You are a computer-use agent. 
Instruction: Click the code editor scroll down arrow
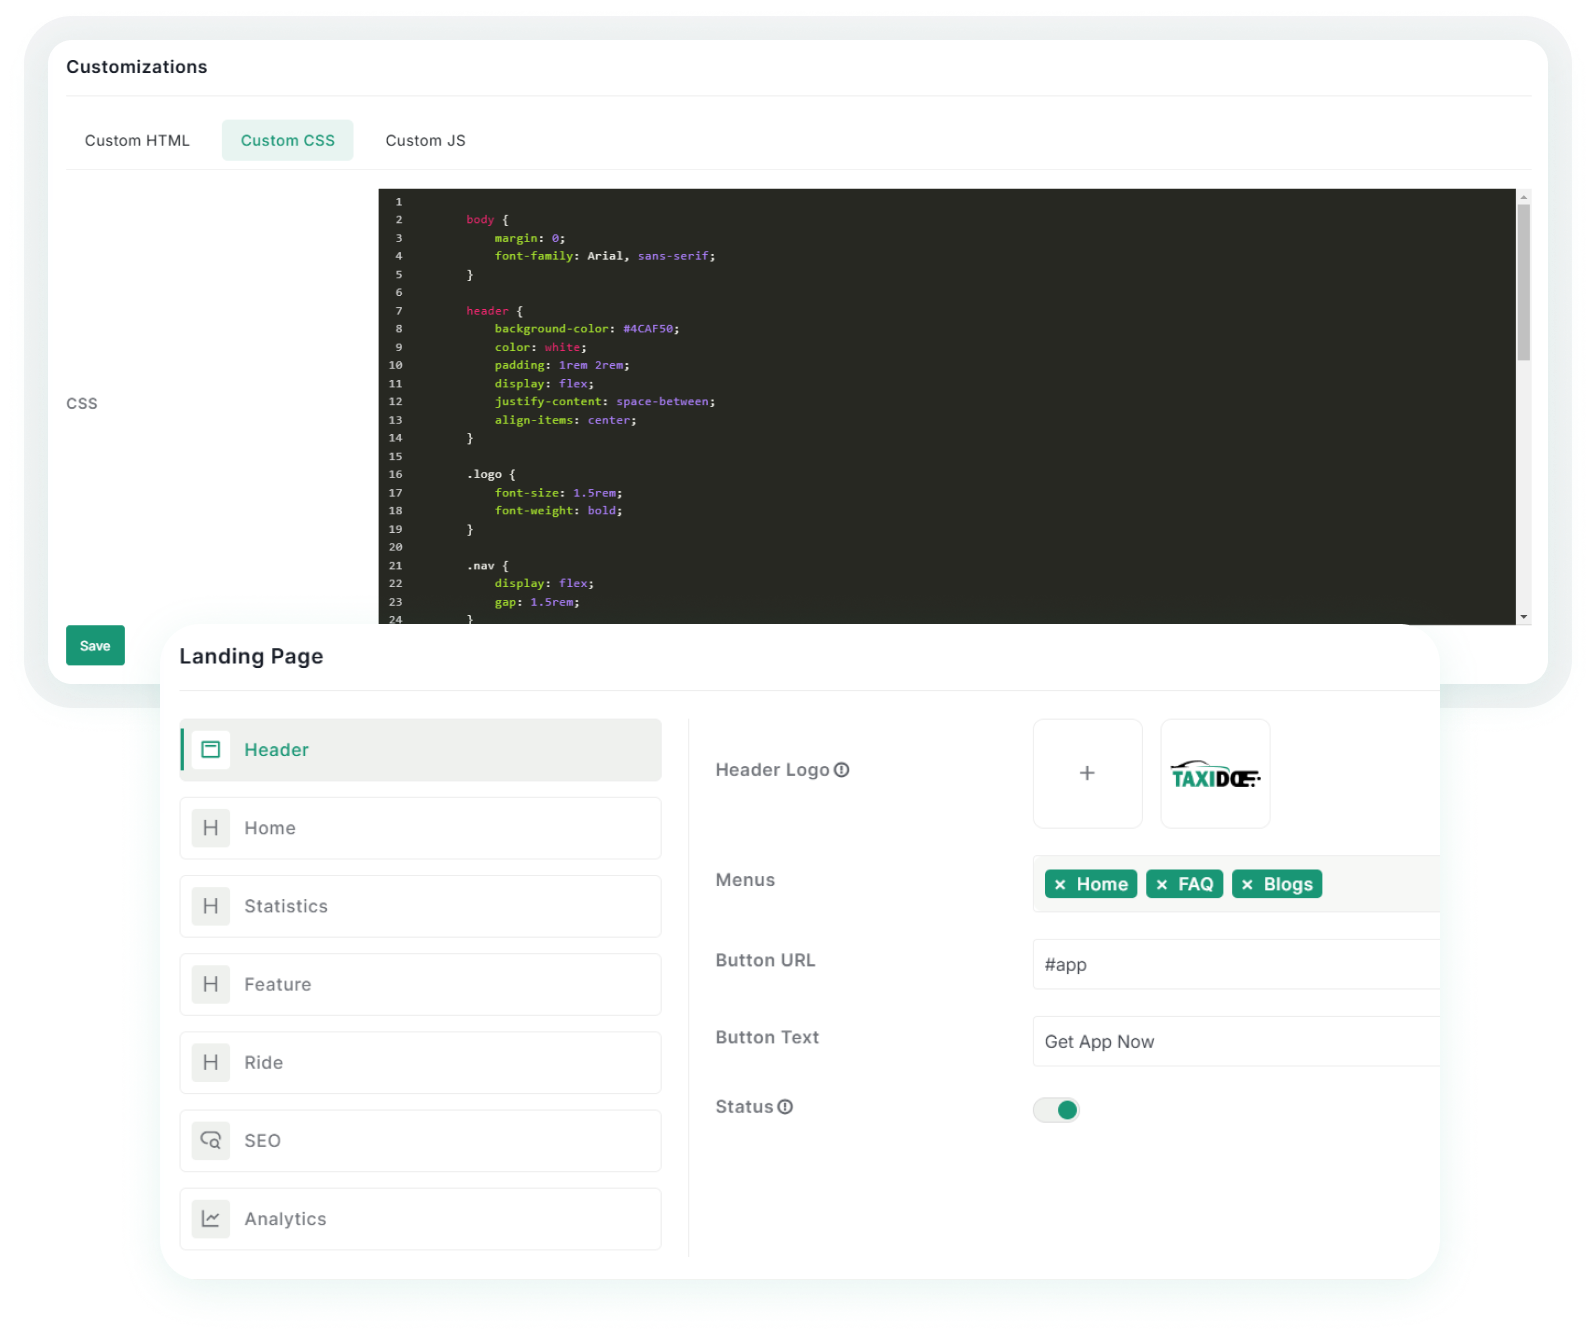(x=1524, y=617)
